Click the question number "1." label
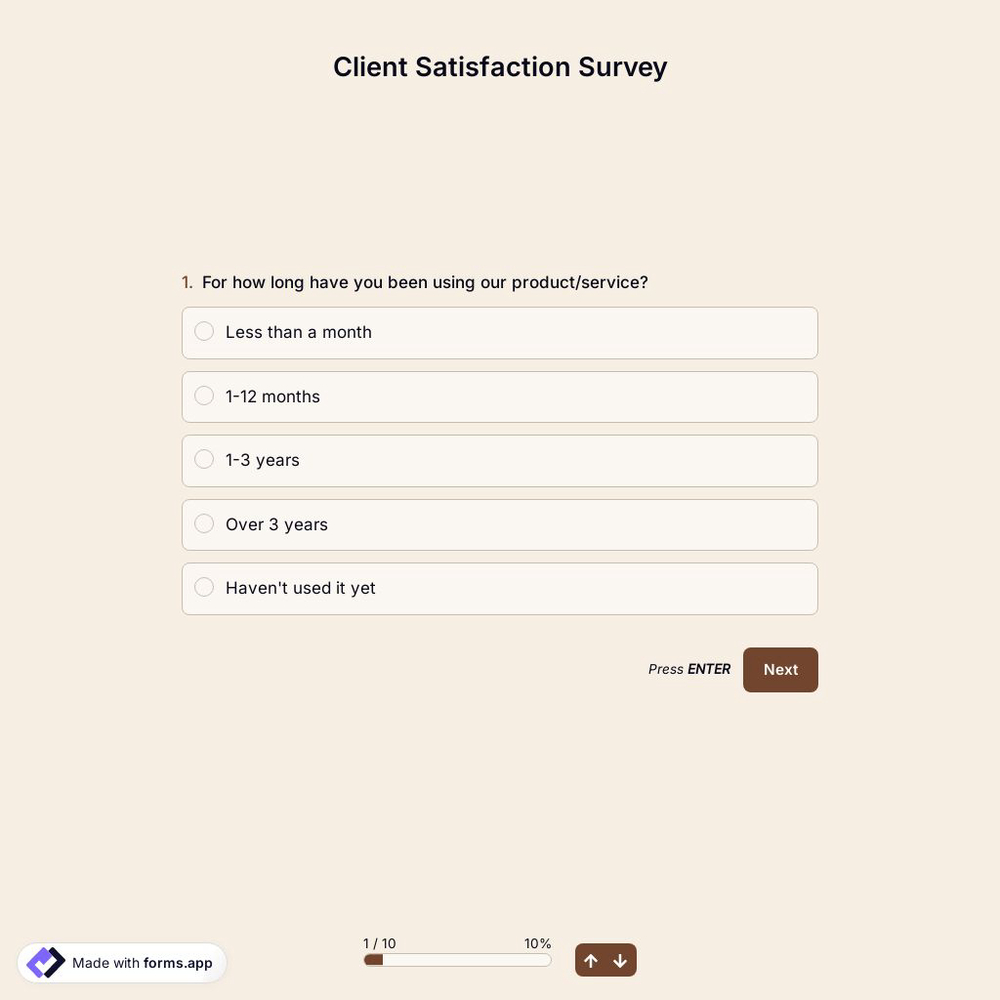This screenshot has width=1000, height=1000. (x=185, y=281)
